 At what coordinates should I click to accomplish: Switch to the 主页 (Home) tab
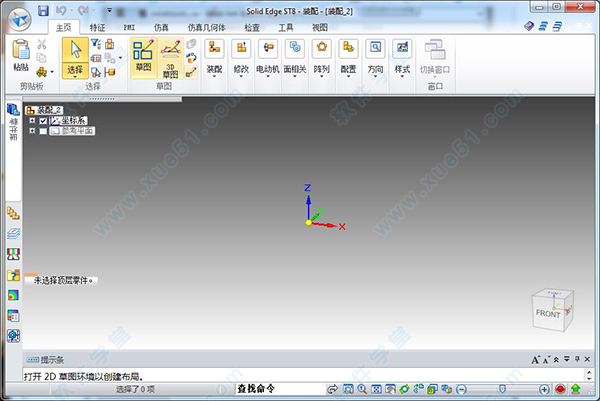(x=64, y=28)
